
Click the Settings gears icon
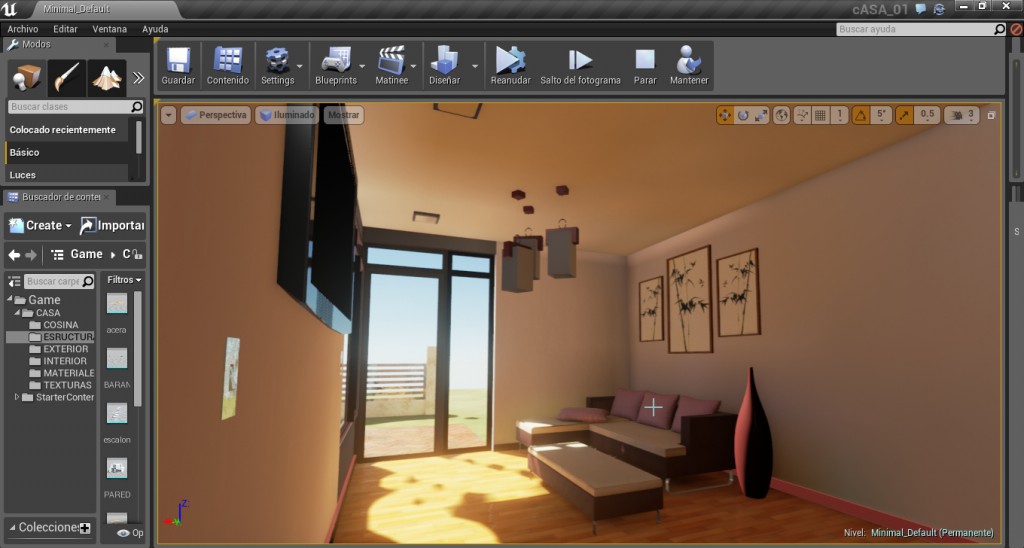(278, 65)
